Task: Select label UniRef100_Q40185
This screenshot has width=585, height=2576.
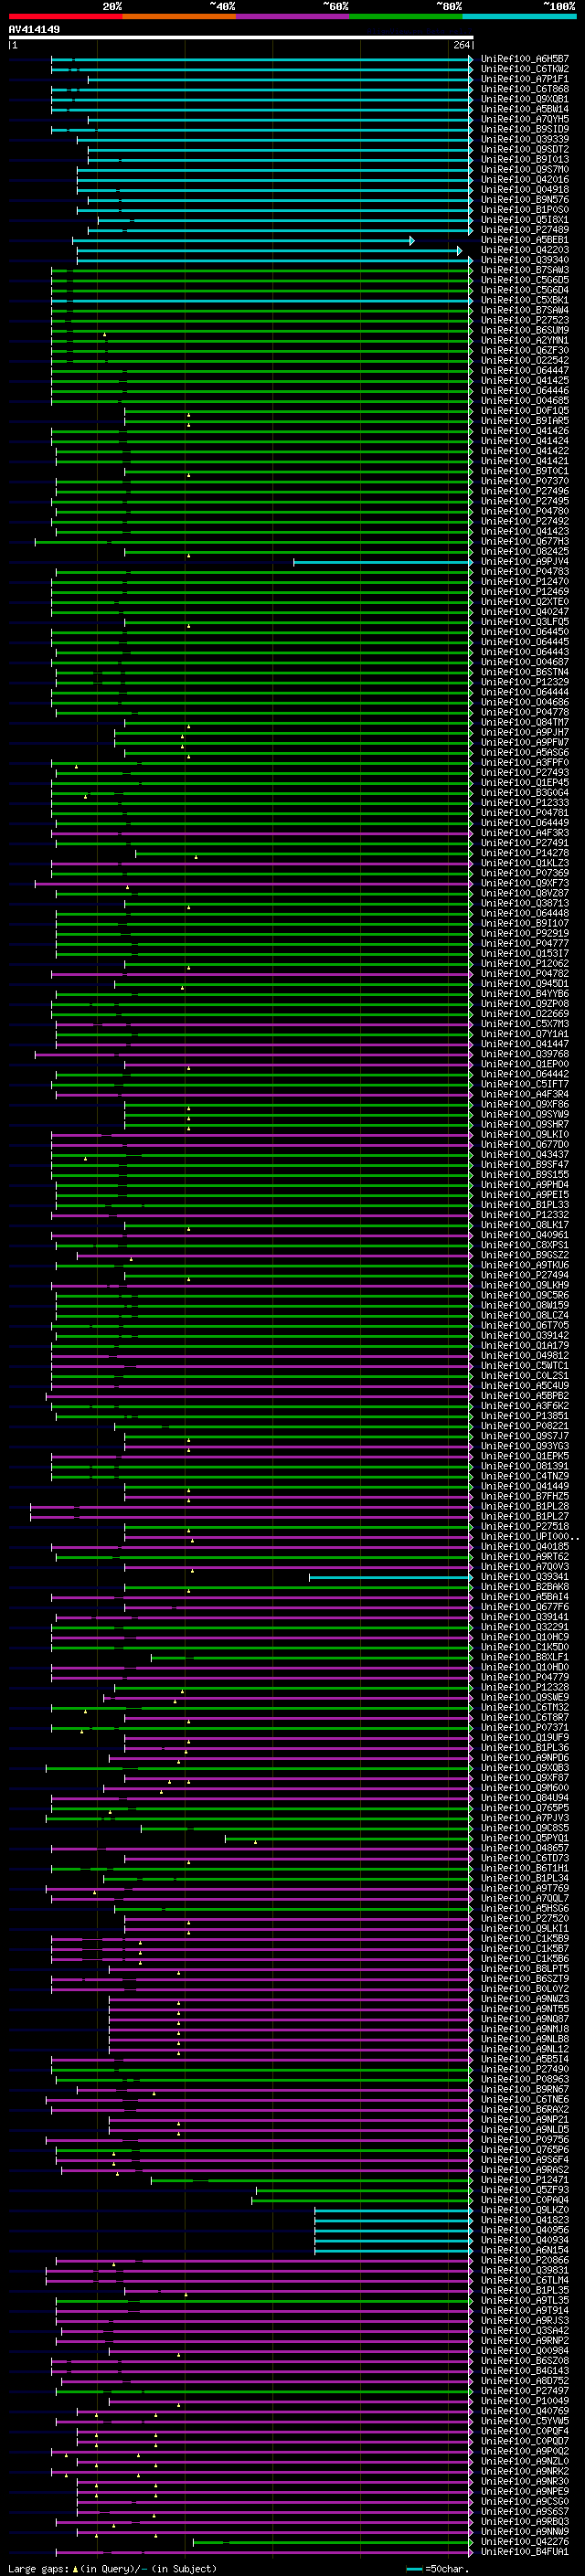Action: click(525, 1547)
